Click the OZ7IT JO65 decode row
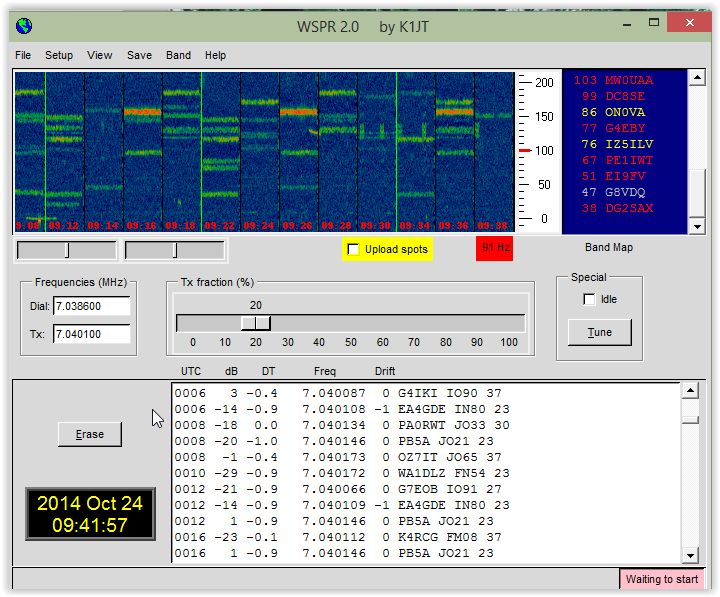The height and width of the screenshot is (597, 720). point(338,457)
